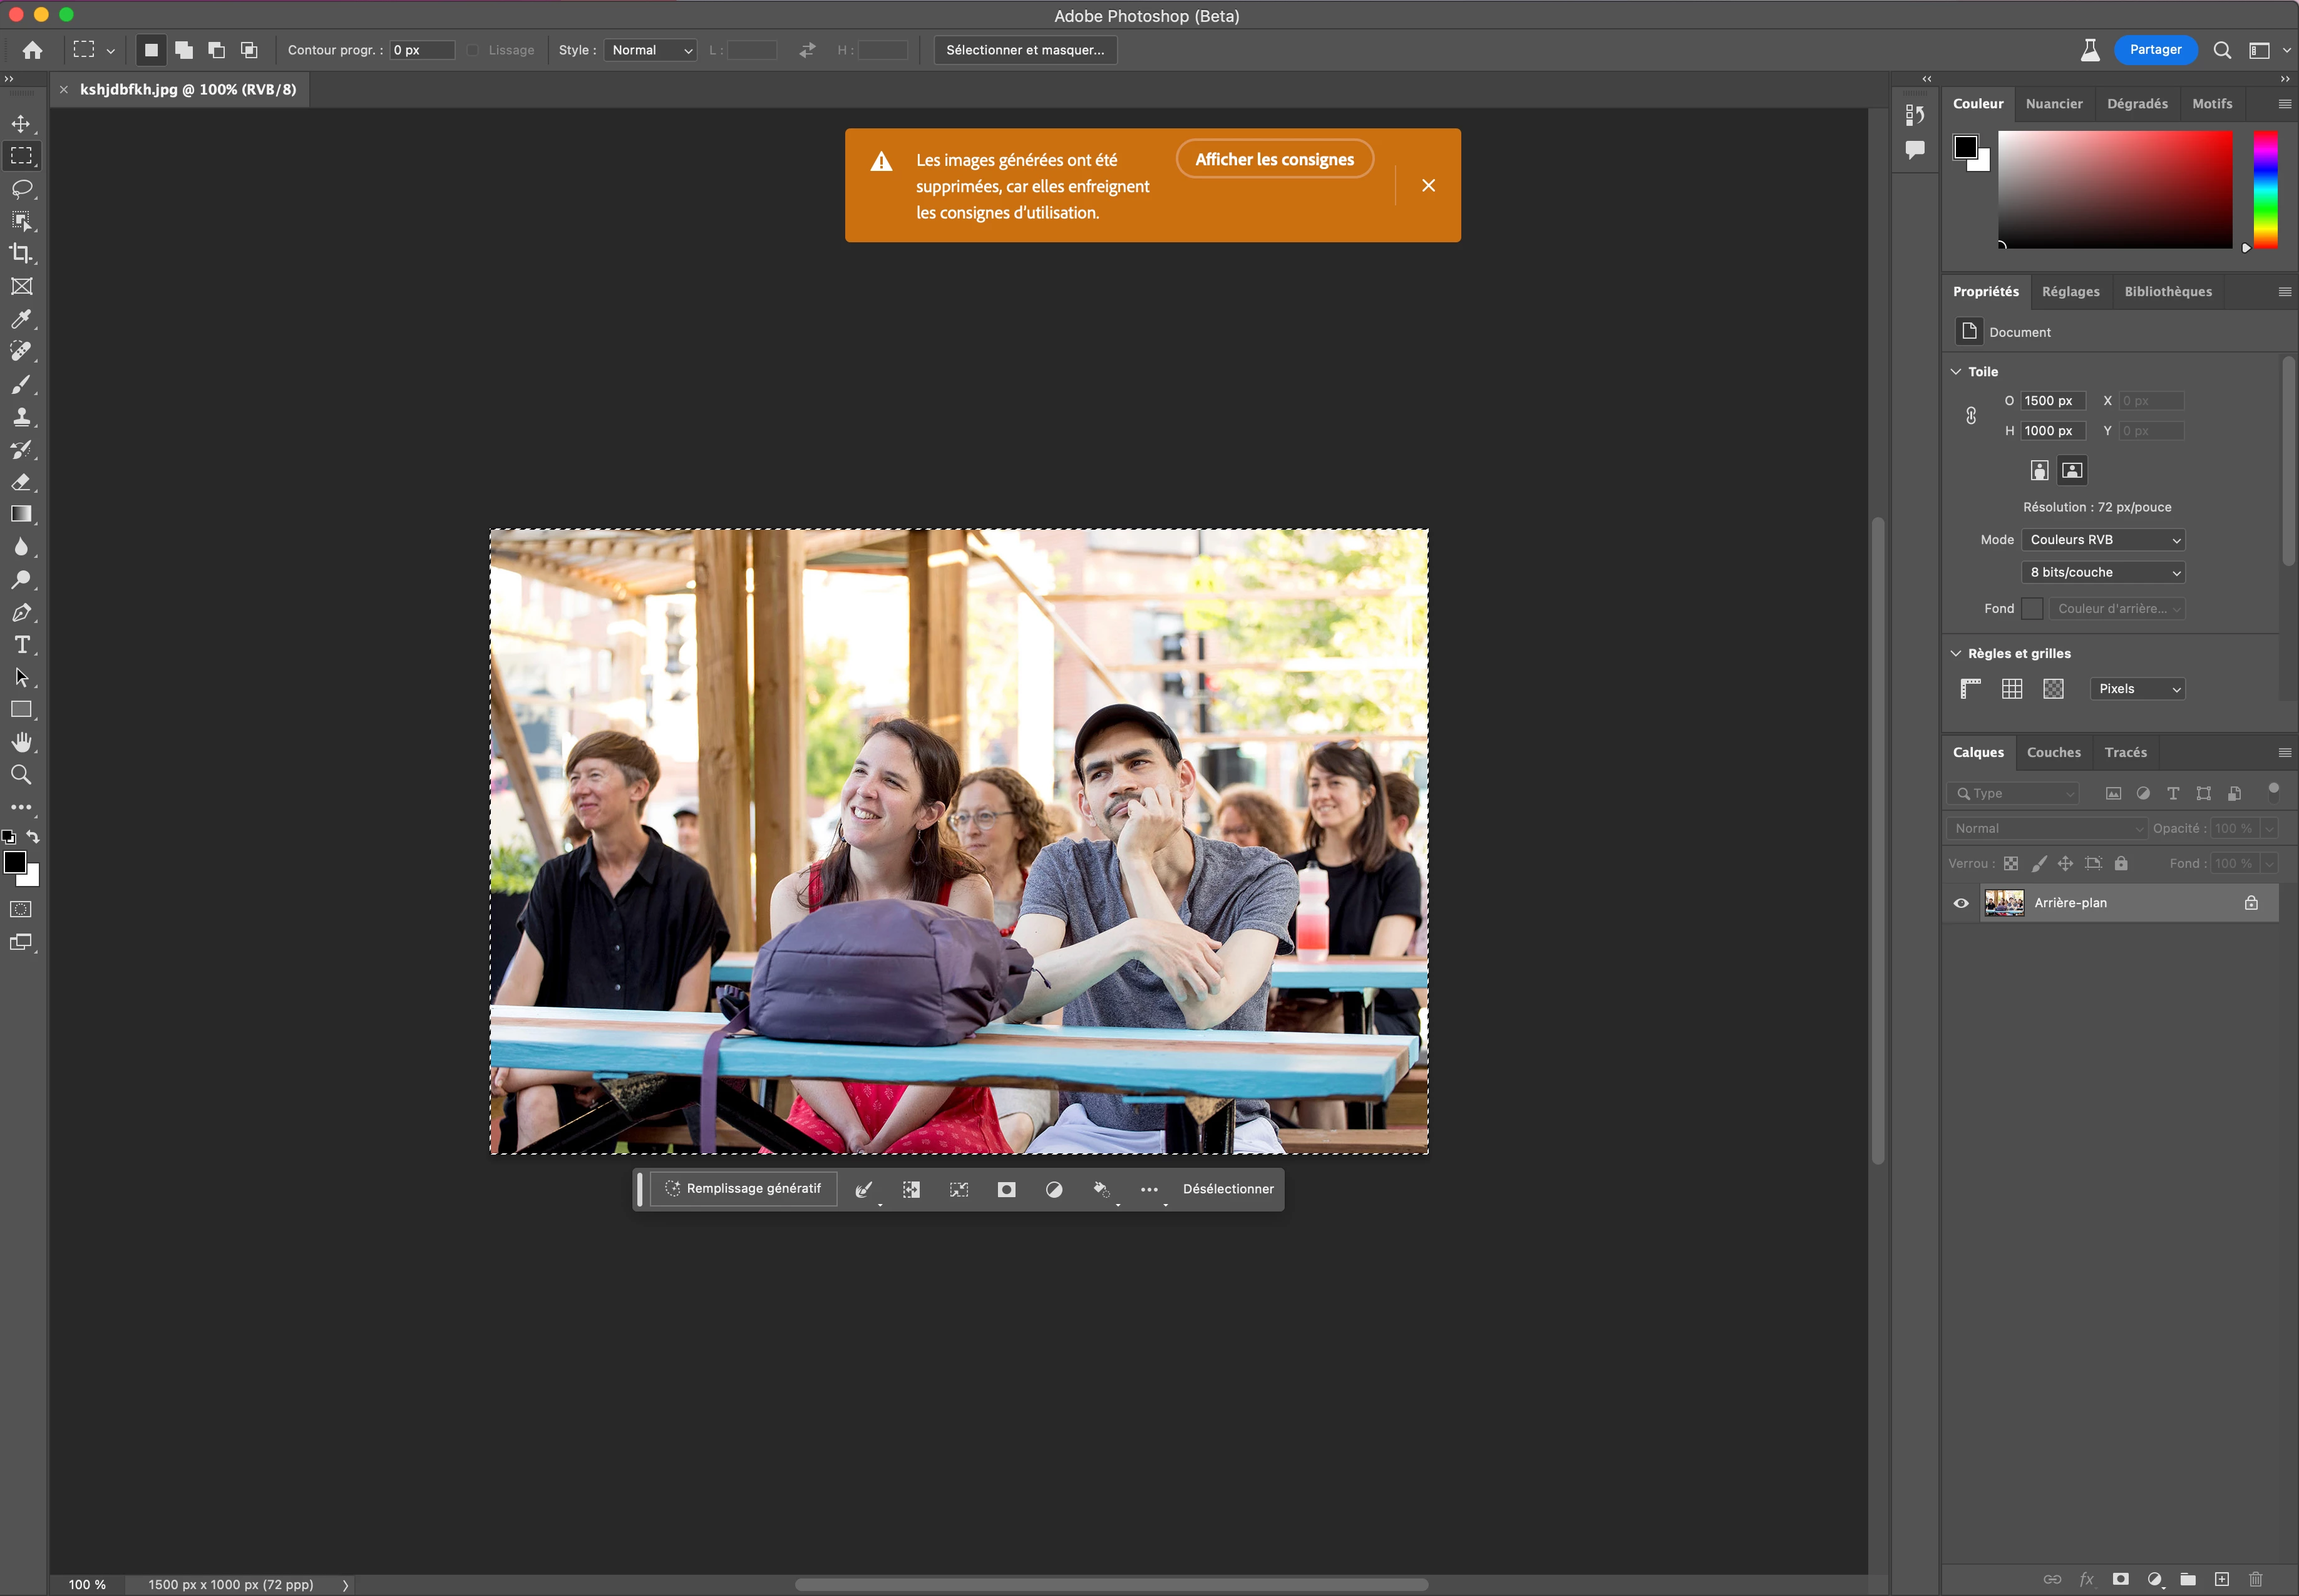Select the Clone Stamp tool

click(x=21, y=417)
